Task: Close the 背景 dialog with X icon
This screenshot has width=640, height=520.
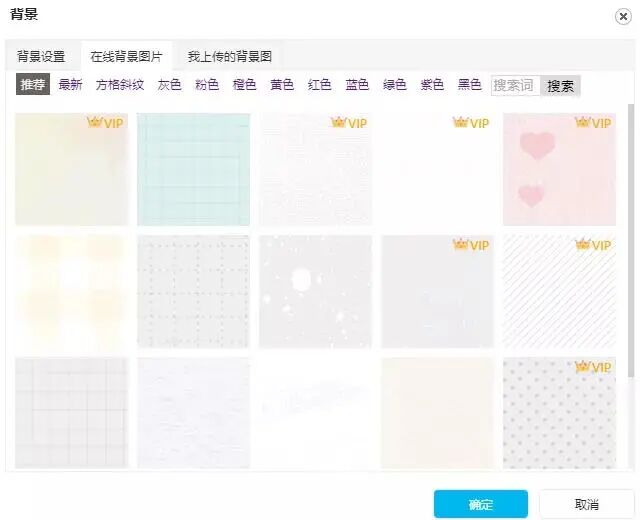Action: [x=623, y=17]
